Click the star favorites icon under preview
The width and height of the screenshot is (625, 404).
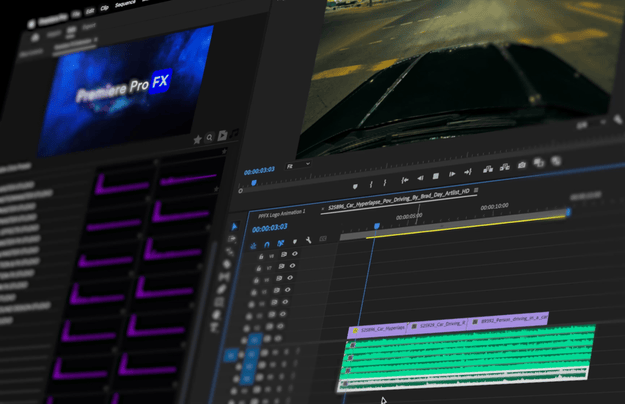[x=197, y=139]
